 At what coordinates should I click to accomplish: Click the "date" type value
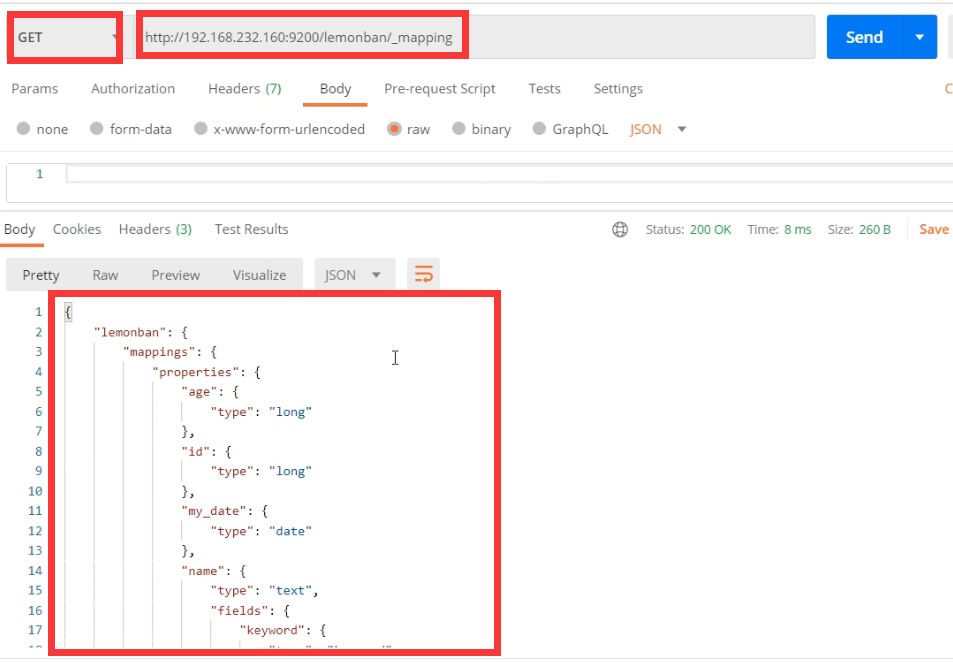[x=290, y=531]
